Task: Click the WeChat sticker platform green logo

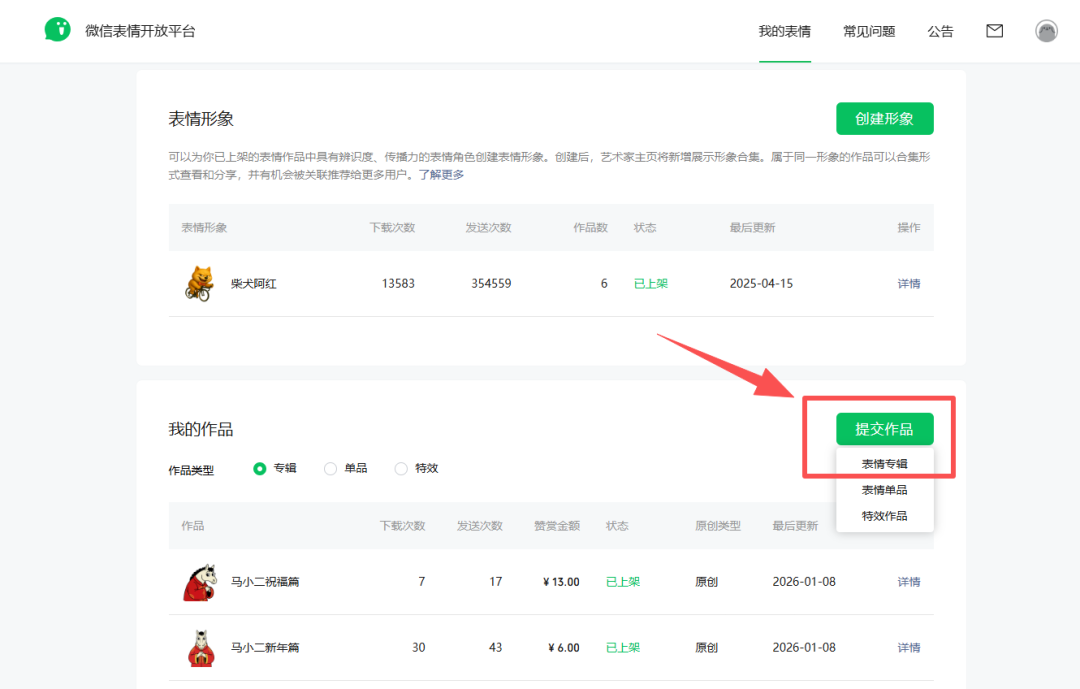Action: [x=58, y=30]
